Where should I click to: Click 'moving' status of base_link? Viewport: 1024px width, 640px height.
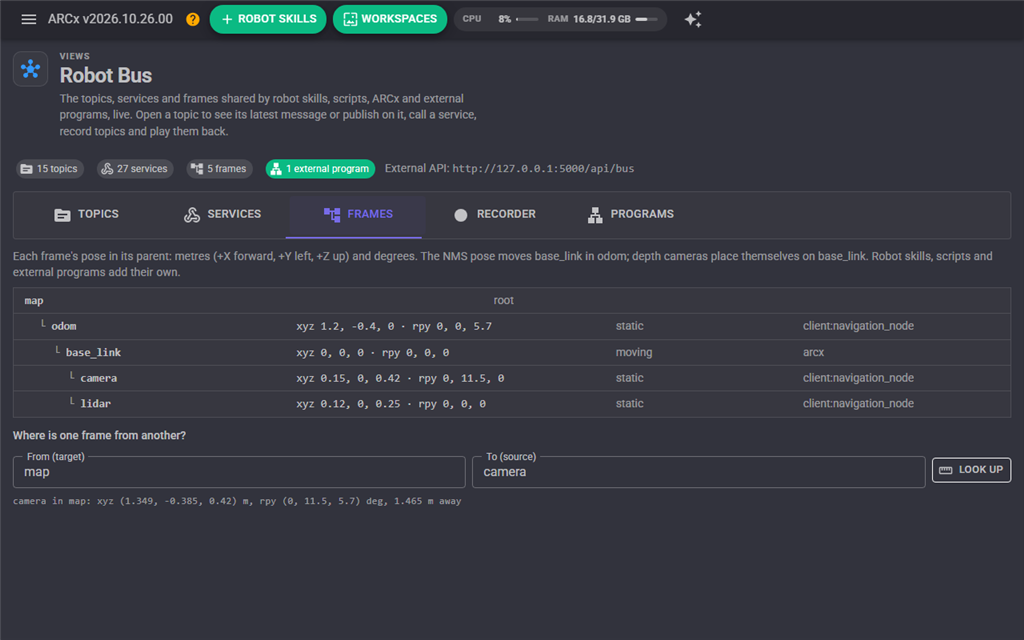pyautogui.click(x=633, y=352)
